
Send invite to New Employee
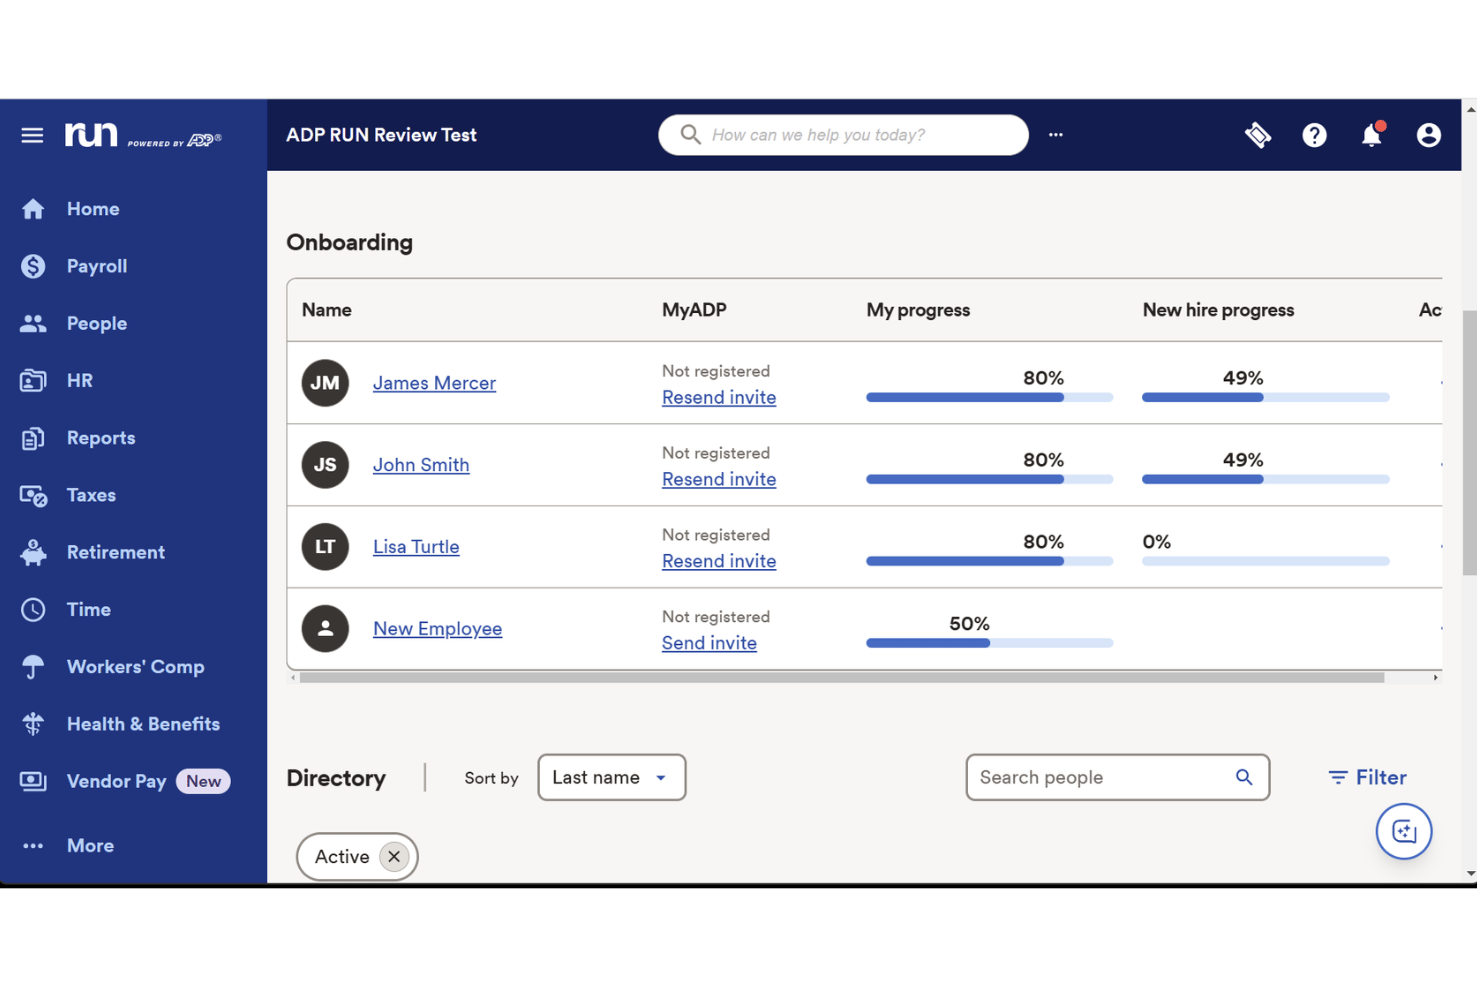(709, 644)
